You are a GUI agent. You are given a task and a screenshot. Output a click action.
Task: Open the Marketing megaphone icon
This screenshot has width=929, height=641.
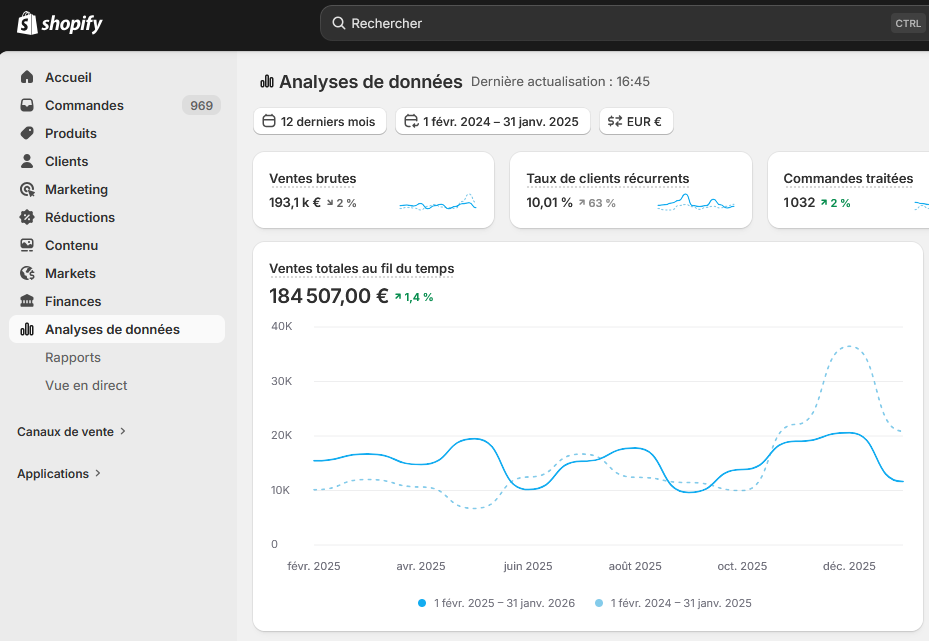pyautogui.click(x=25, y=189)
